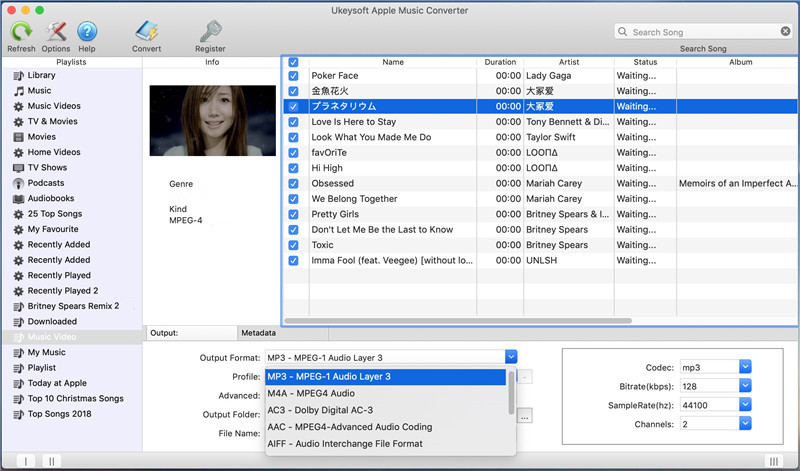Switch to the Output tab
This screenshot has height=471, width=800.
click(x=191, y=333)
